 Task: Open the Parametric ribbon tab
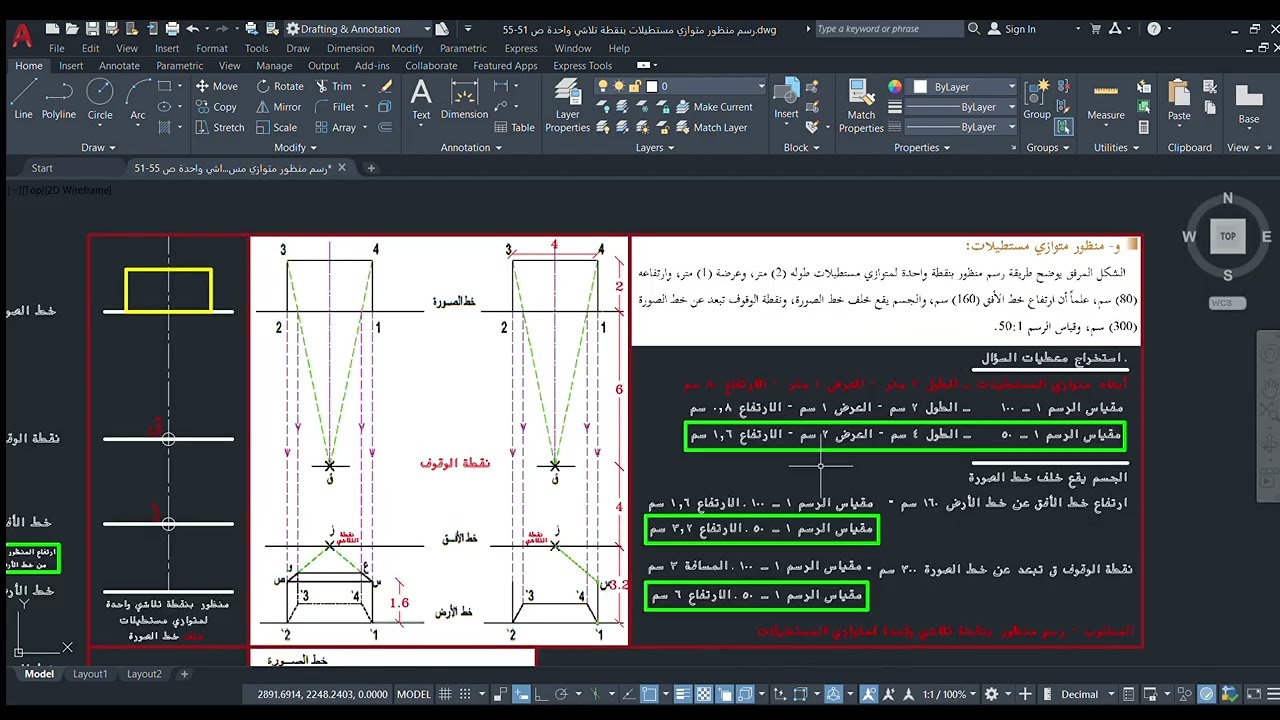[x=179, y=66]
